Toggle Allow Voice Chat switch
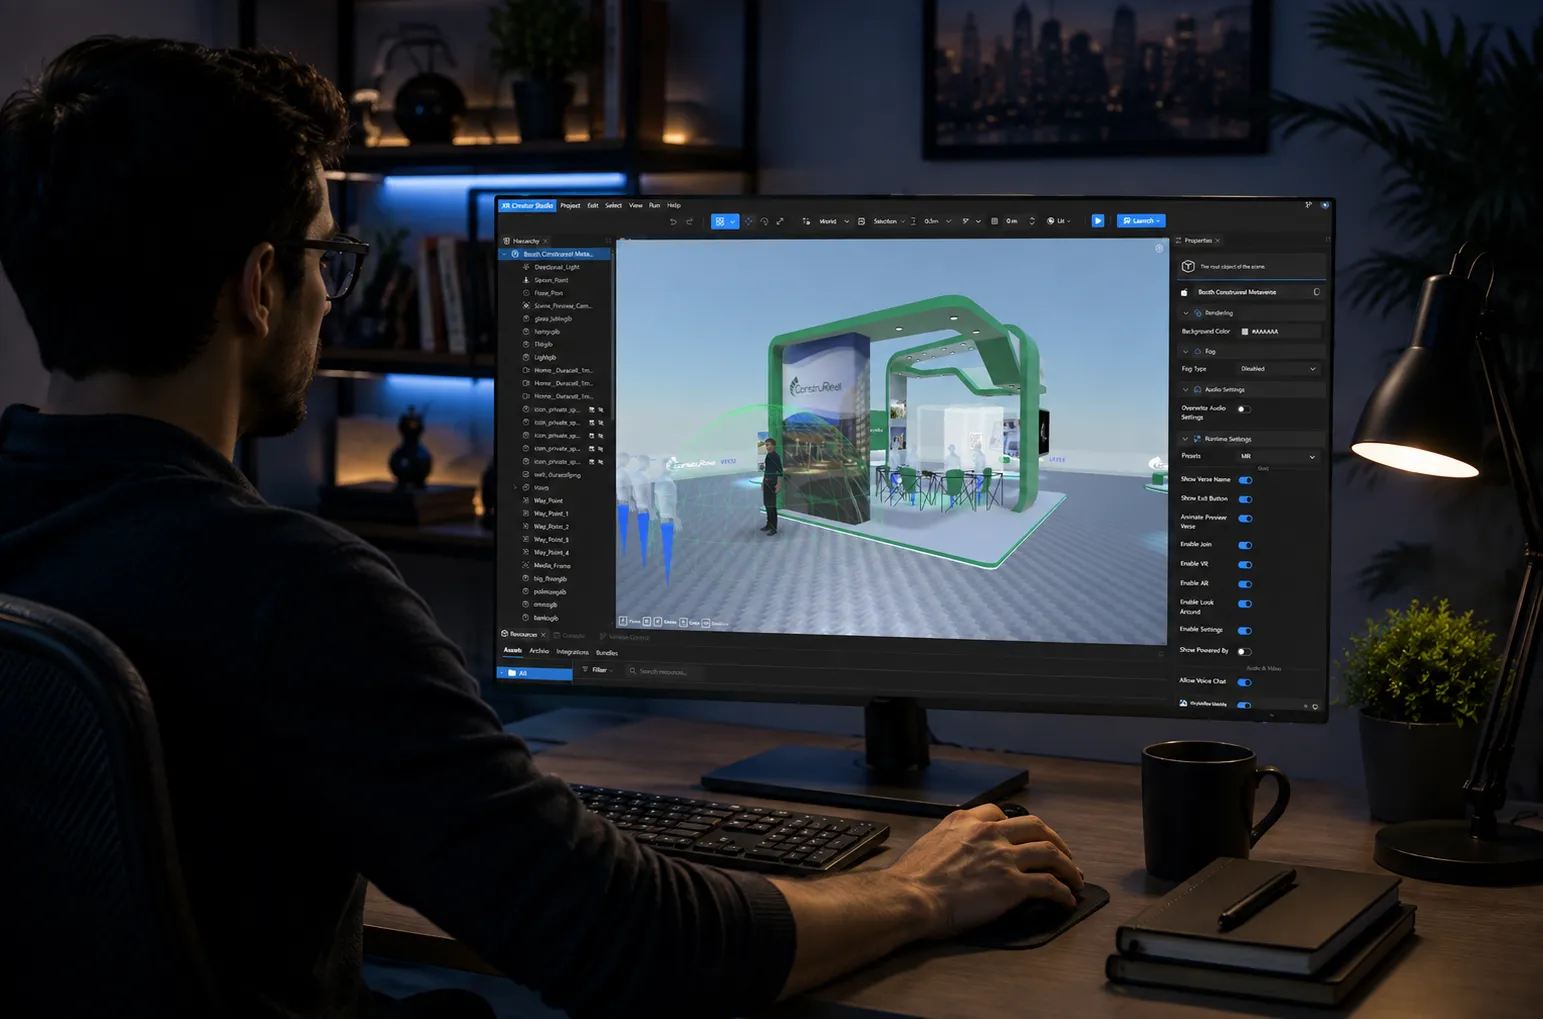 [1245, 682]
